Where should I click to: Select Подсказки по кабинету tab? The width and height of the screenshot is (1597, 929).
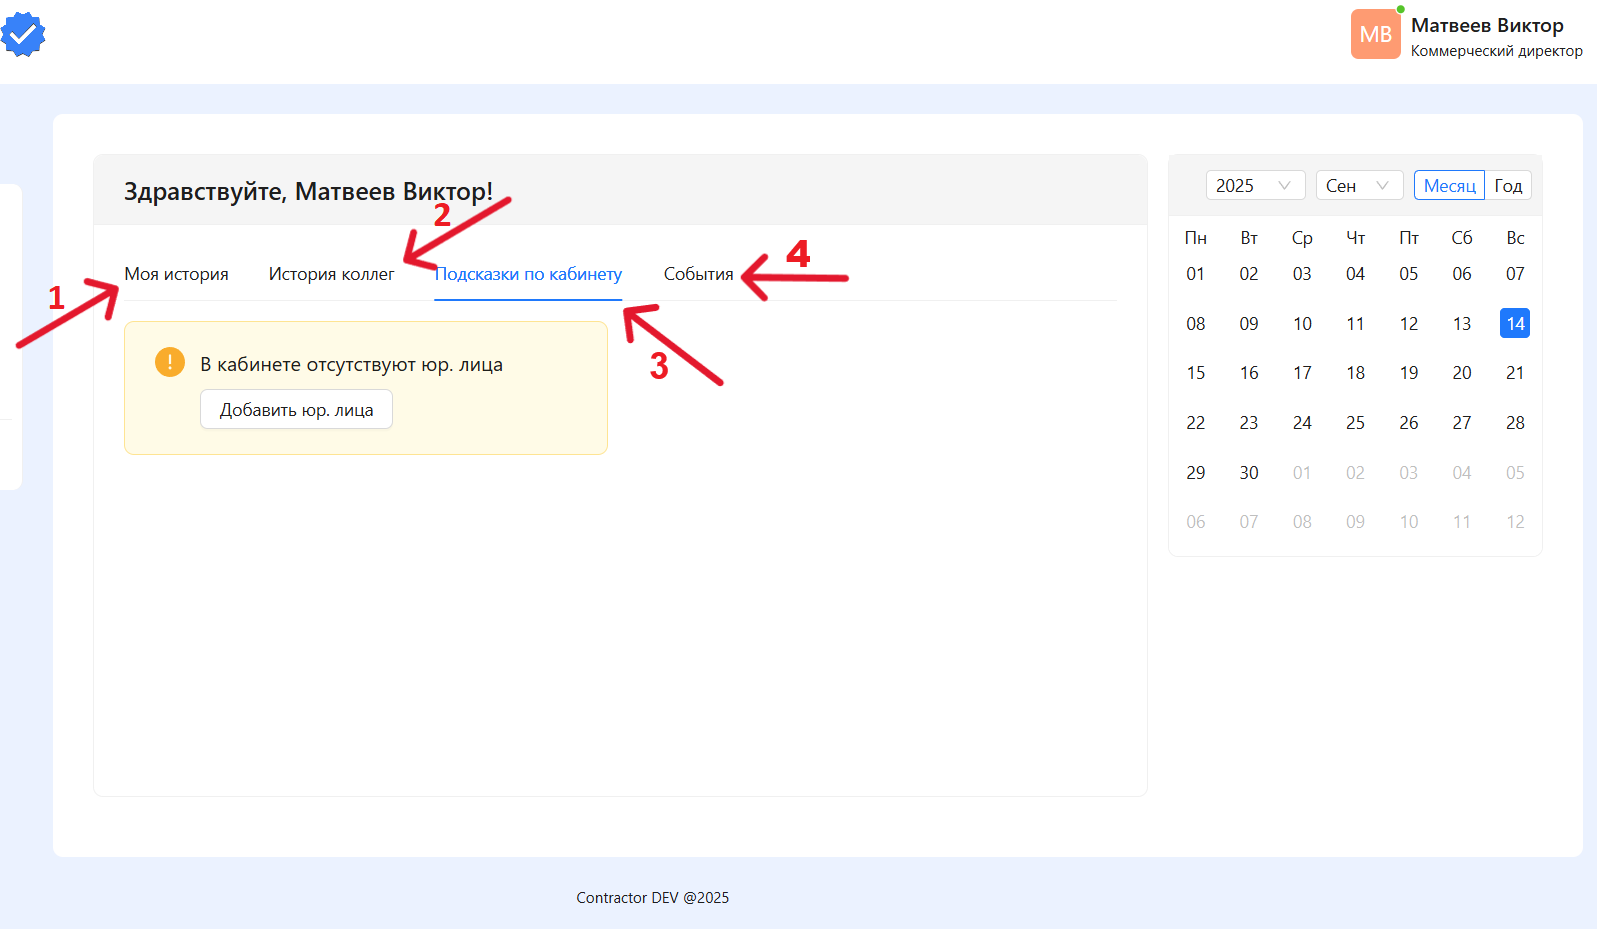[528, 274]
